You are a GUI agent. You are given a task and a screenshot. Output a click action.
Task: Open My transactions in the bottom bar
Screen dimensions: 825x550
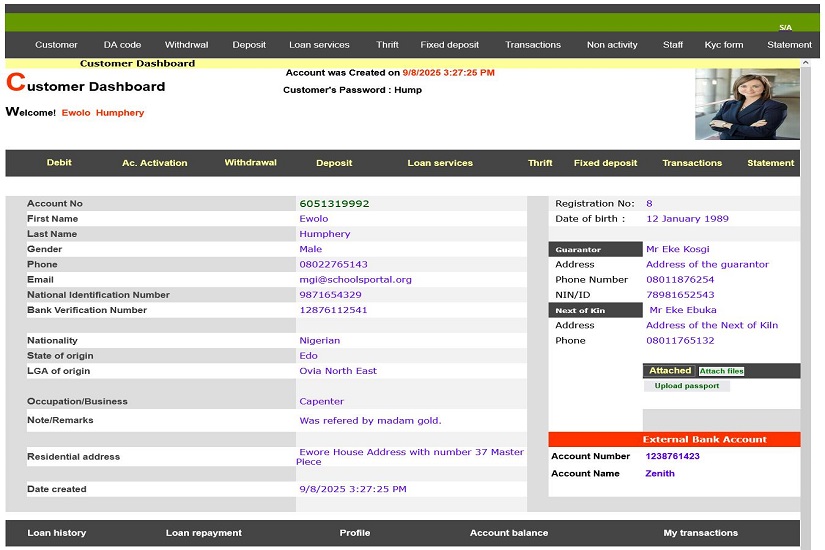coord(700,533)
